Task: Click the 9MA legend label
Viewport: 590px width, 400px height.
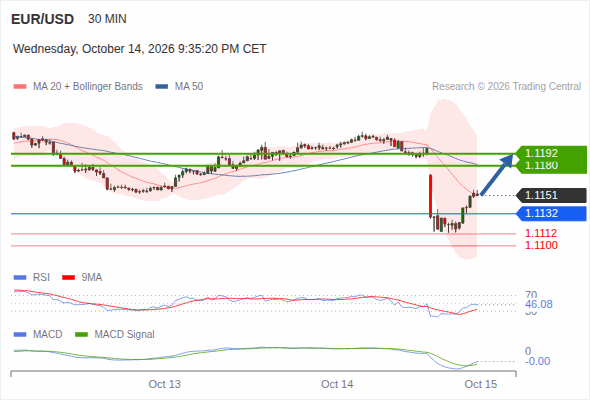Action: 92,278
